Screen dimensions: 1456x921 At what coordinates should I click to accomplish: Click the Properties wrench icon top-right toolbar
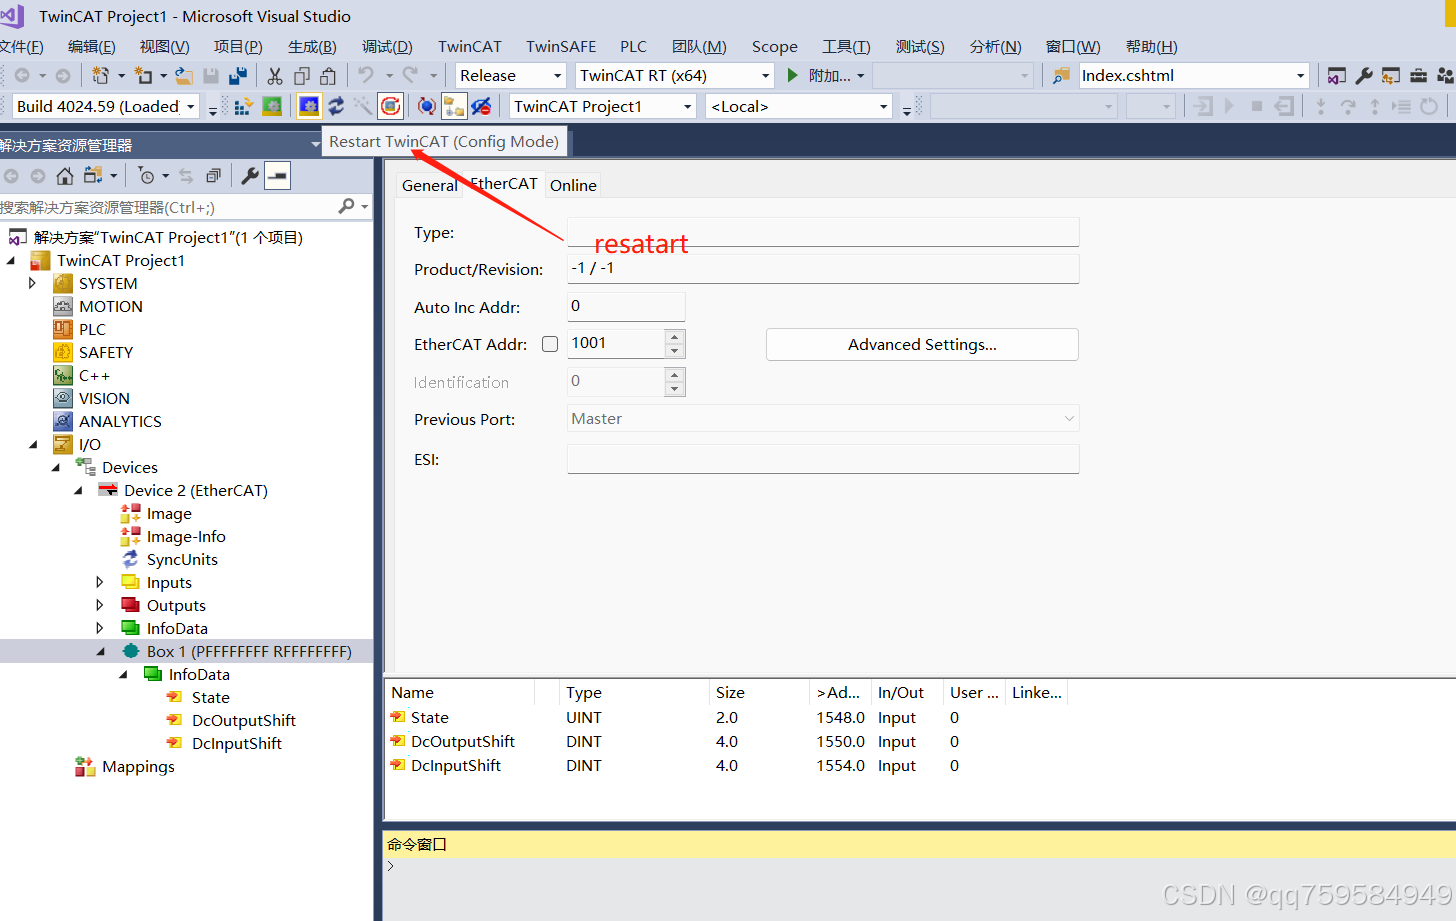coord(1364,75)
